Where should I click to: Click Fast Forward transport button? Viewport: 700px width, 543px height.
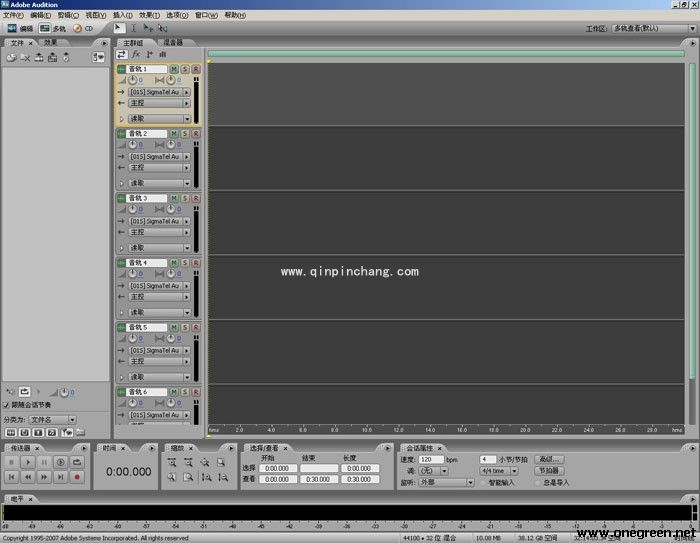(x=44, y=477)
